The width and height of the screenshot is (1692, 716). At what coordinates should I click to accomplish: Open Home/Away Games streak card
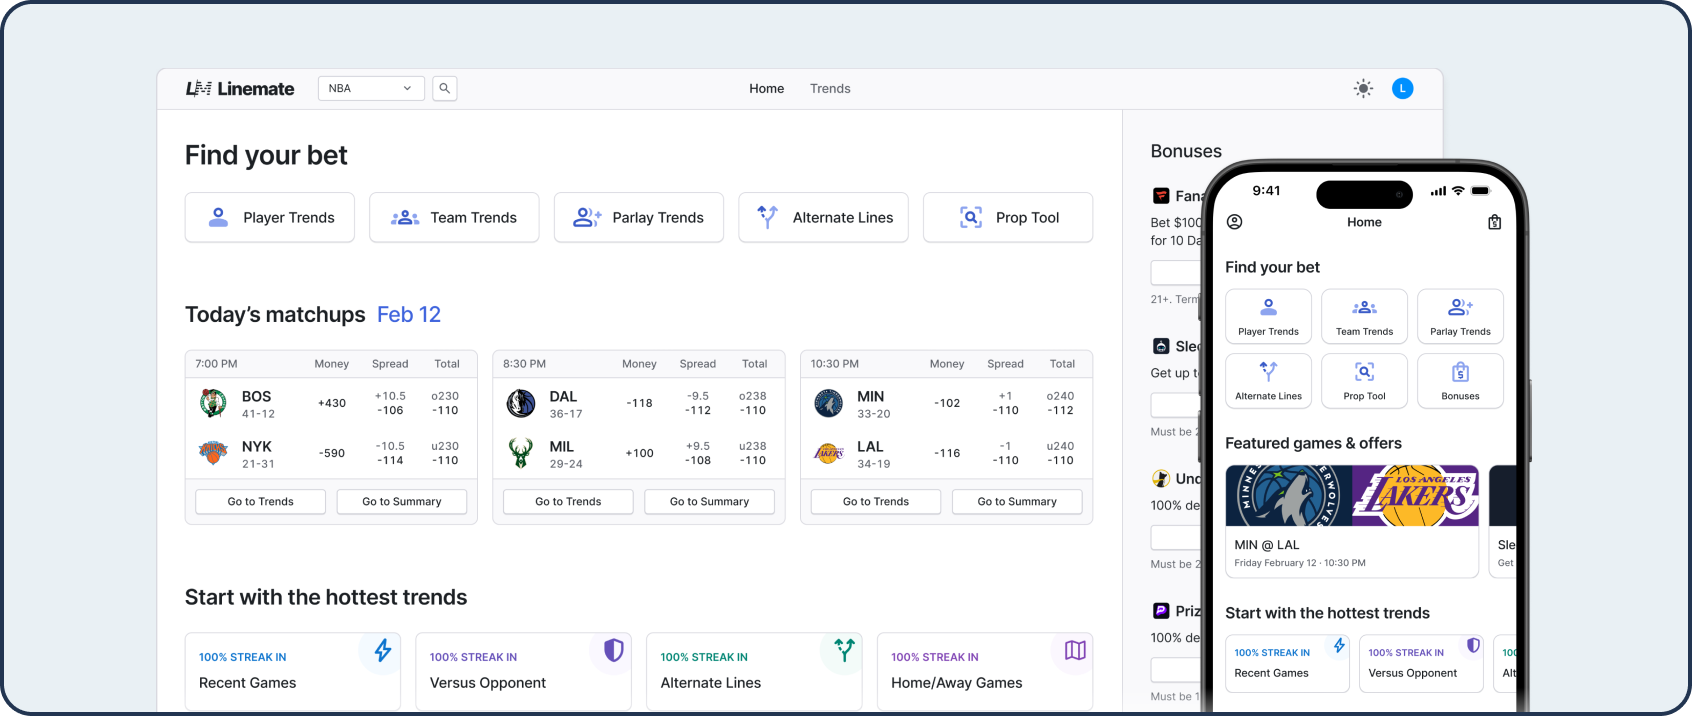985,671
